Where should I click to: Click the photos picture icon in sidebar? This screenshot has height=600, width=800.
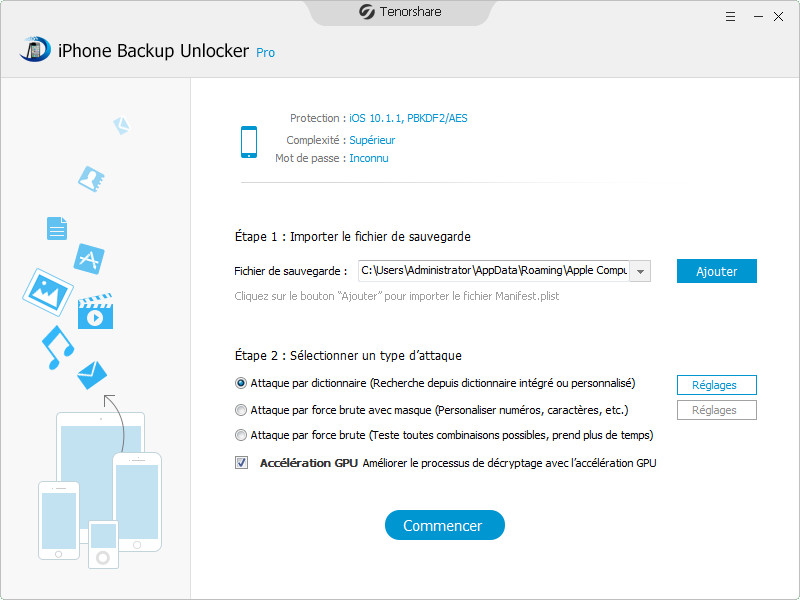pyautogui.click(x=47, y=291)
